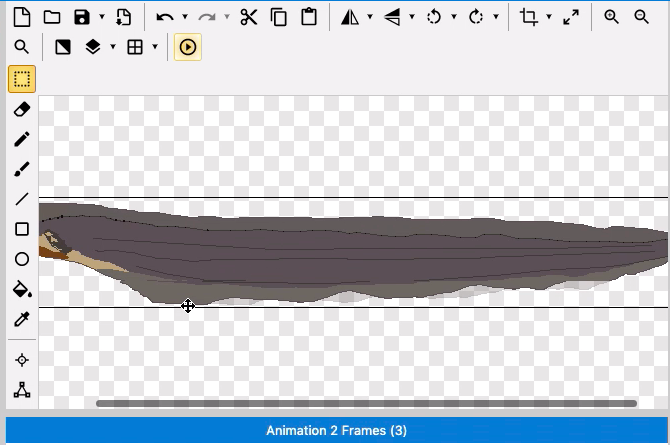Select the pencil tool
670x445 pixels.
tap(22, 139)
